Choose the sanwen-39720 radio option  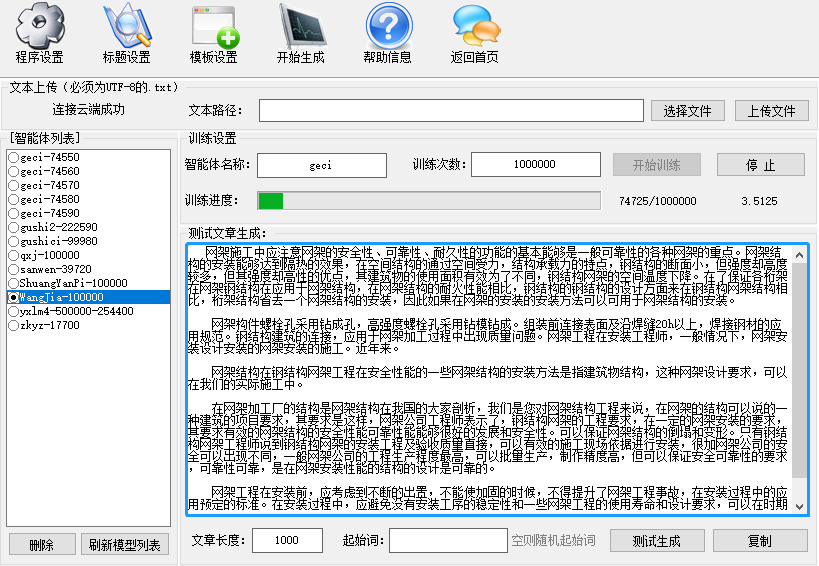click(14, 270)
